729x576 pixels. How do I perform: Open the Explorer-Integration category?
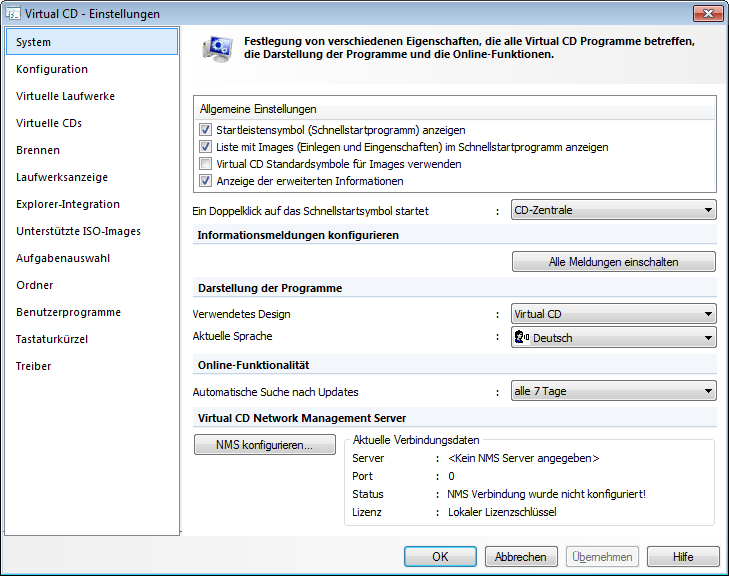[92, 204]
